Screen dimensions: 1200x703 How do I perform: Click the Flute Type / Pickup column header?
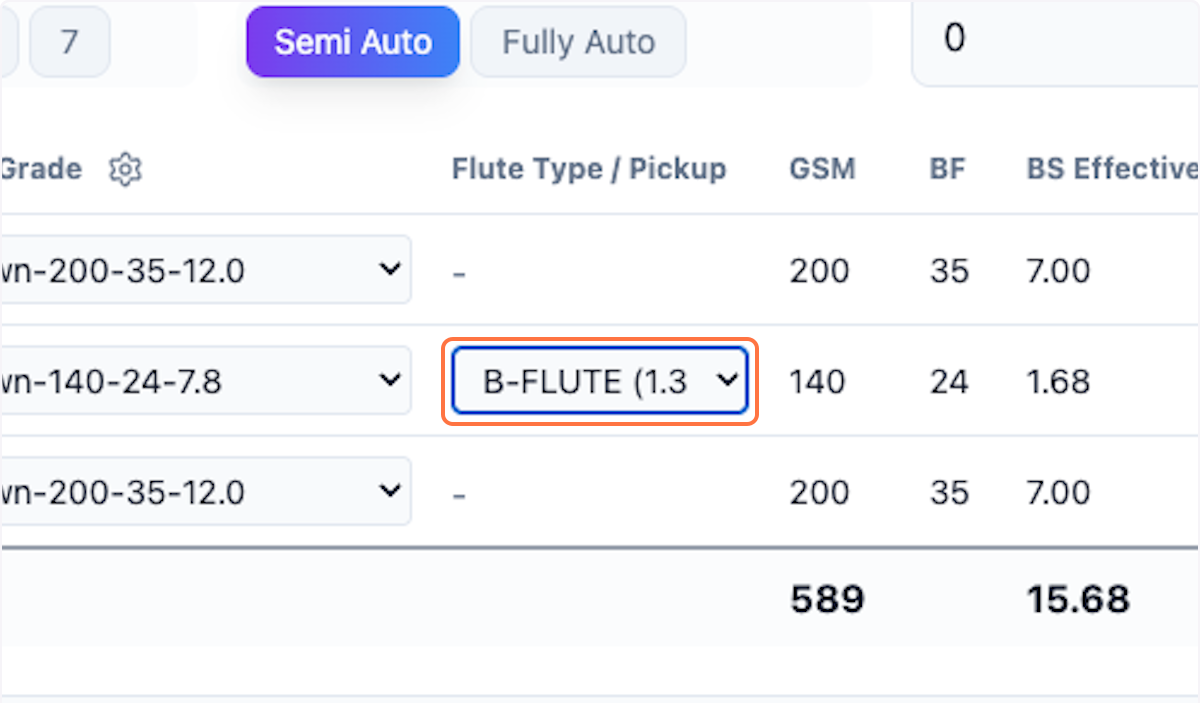tap(589, 169)
